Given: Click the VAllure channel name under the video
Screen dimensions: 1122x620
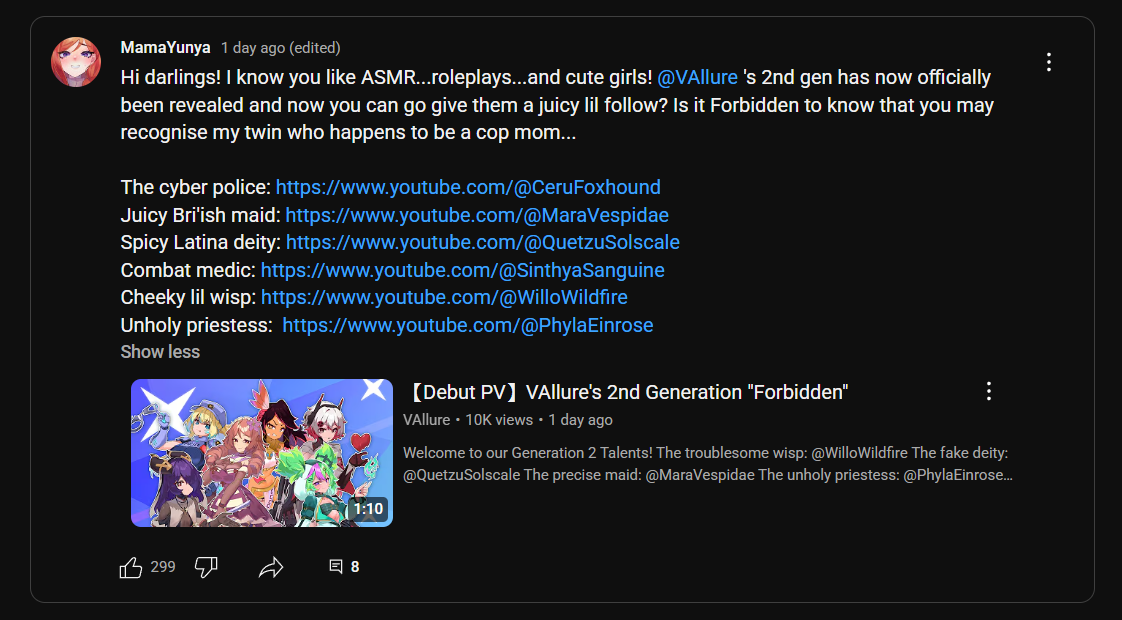Looking at the screenshot, I should pyautogui.click(x=426, y=420).
